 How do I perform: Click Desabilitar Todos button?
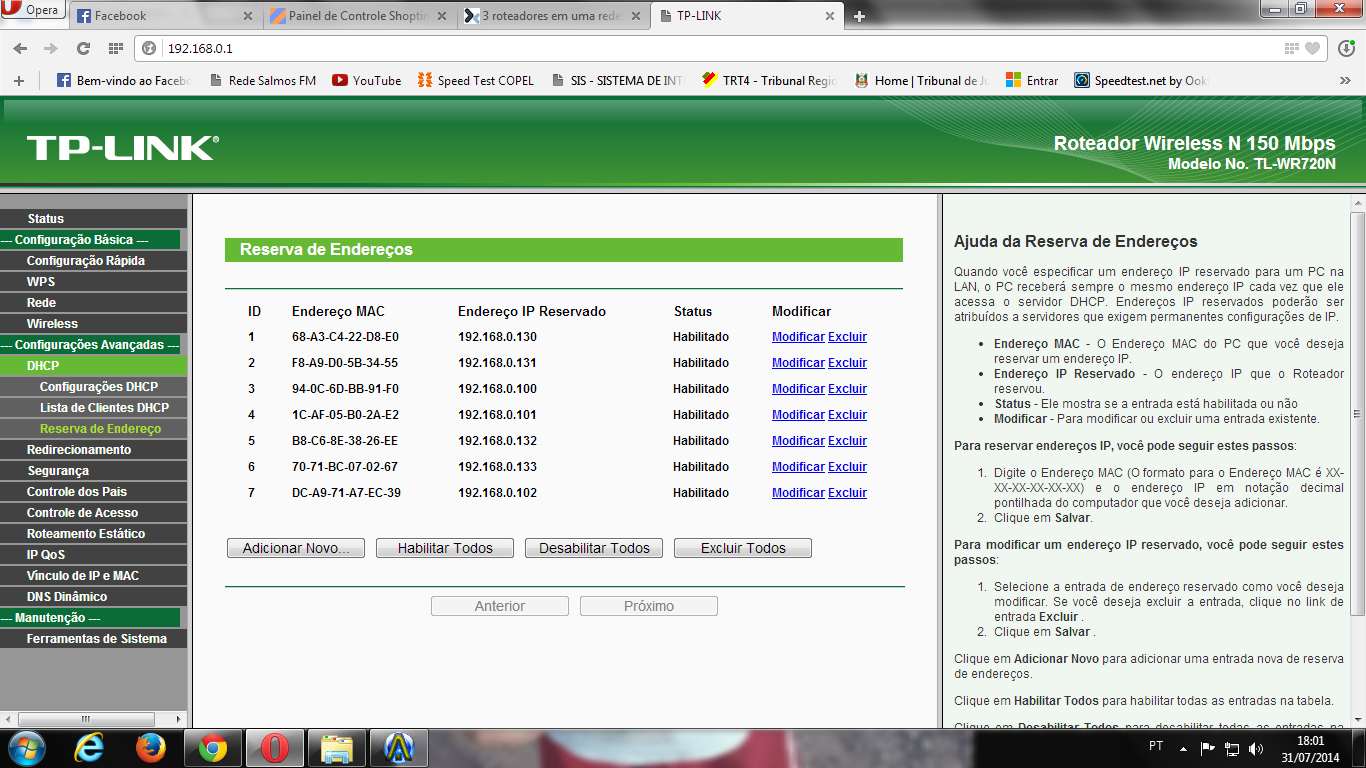[594, 548]
